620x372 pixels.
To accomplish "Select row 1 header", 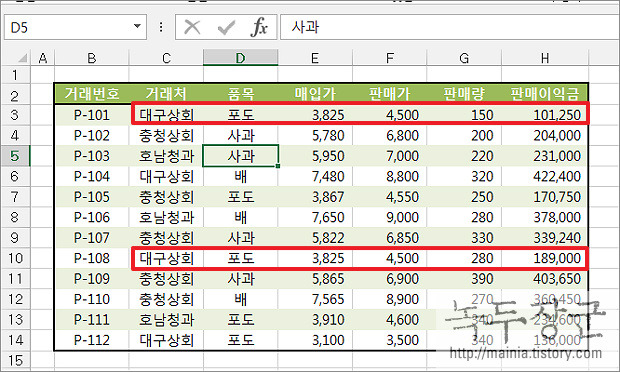I will point(15,75).
